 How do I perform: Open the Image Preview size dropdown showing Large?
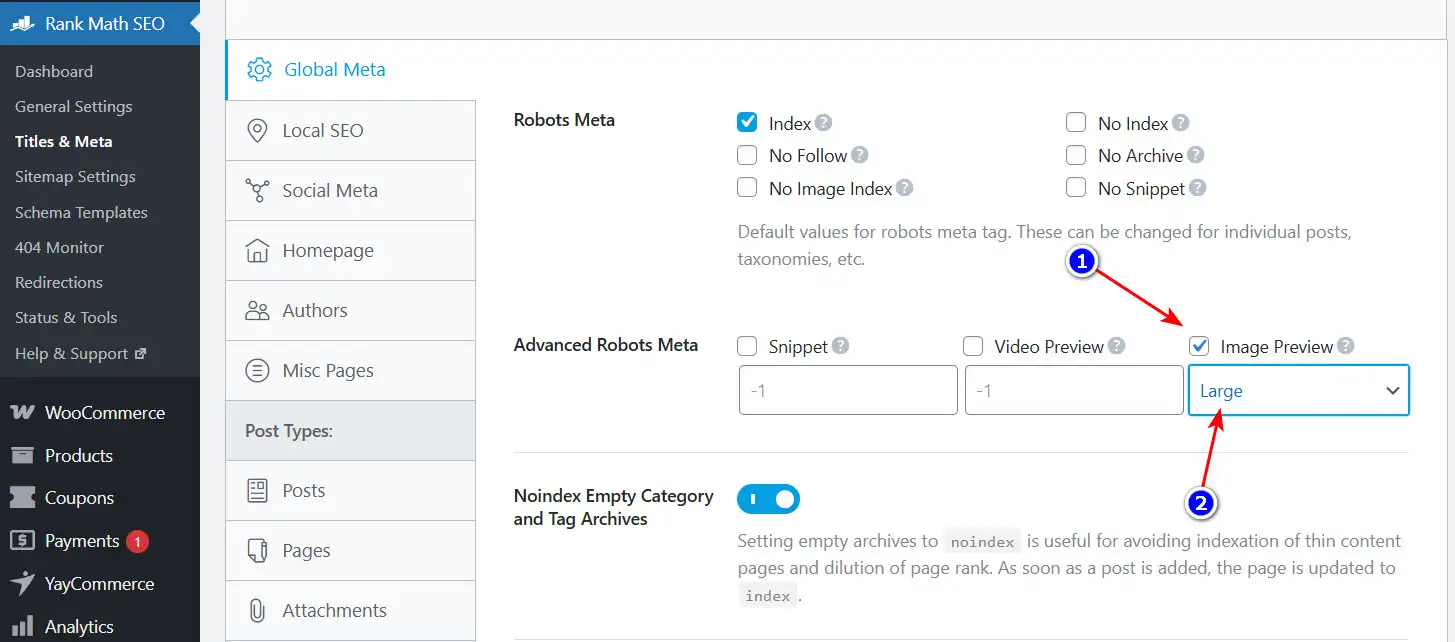(x=1298, y=390)
